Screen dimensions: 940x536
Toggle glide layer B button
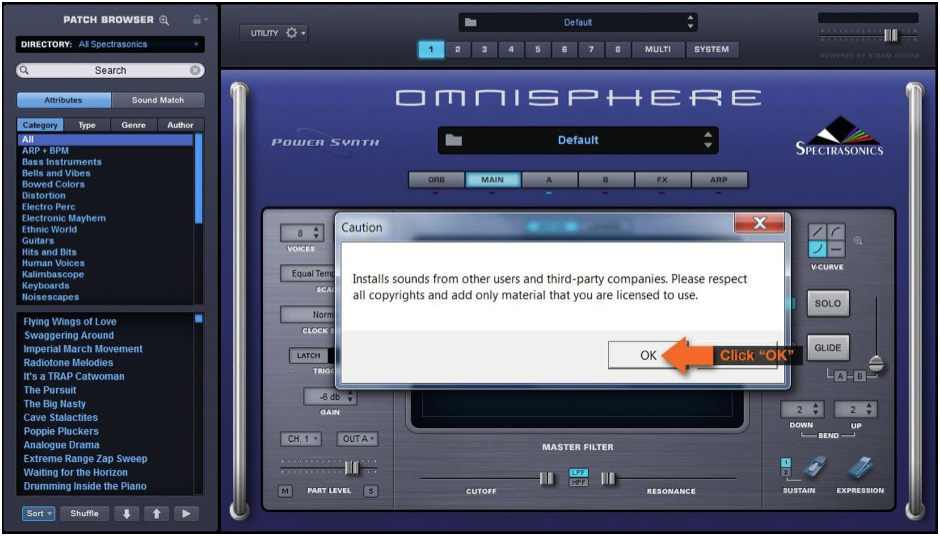coord(860,376)
